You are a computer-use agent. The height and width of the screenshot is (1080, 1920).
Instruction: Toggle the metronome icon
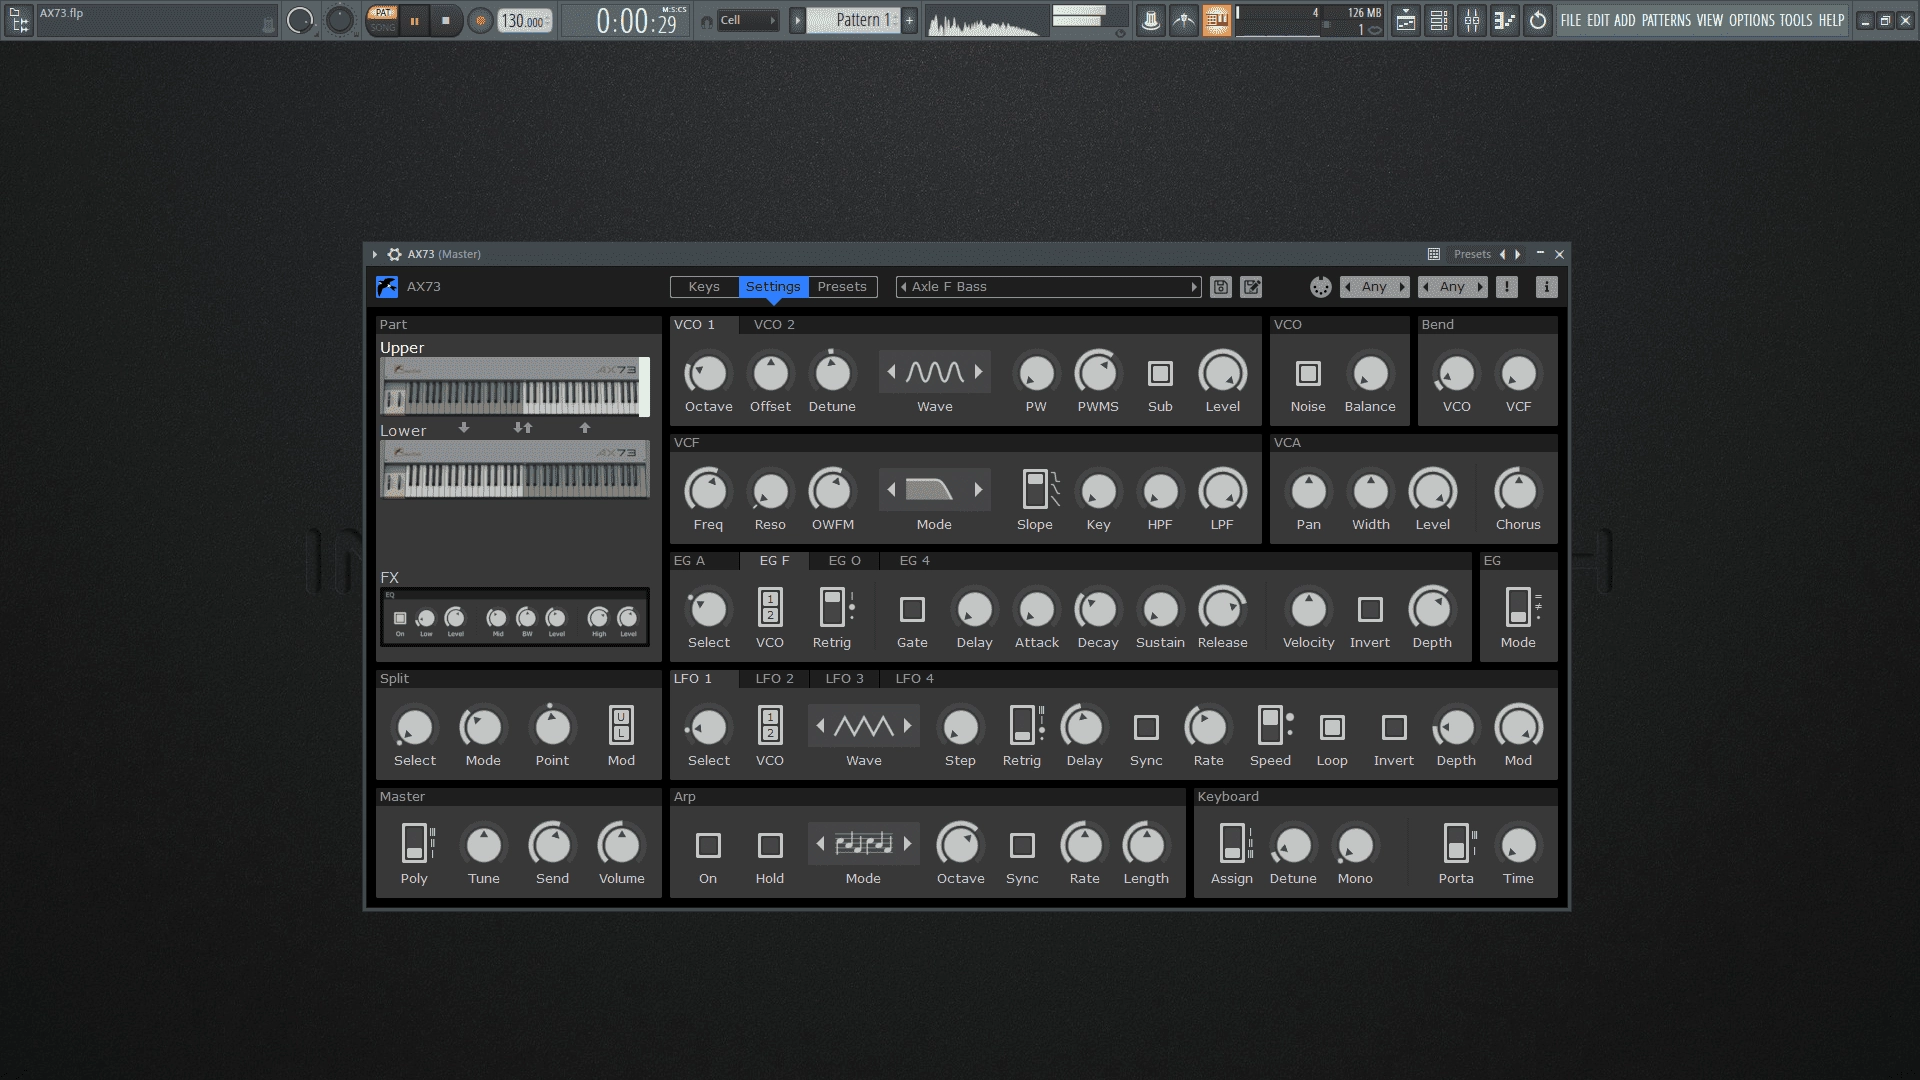point(1151,20)
